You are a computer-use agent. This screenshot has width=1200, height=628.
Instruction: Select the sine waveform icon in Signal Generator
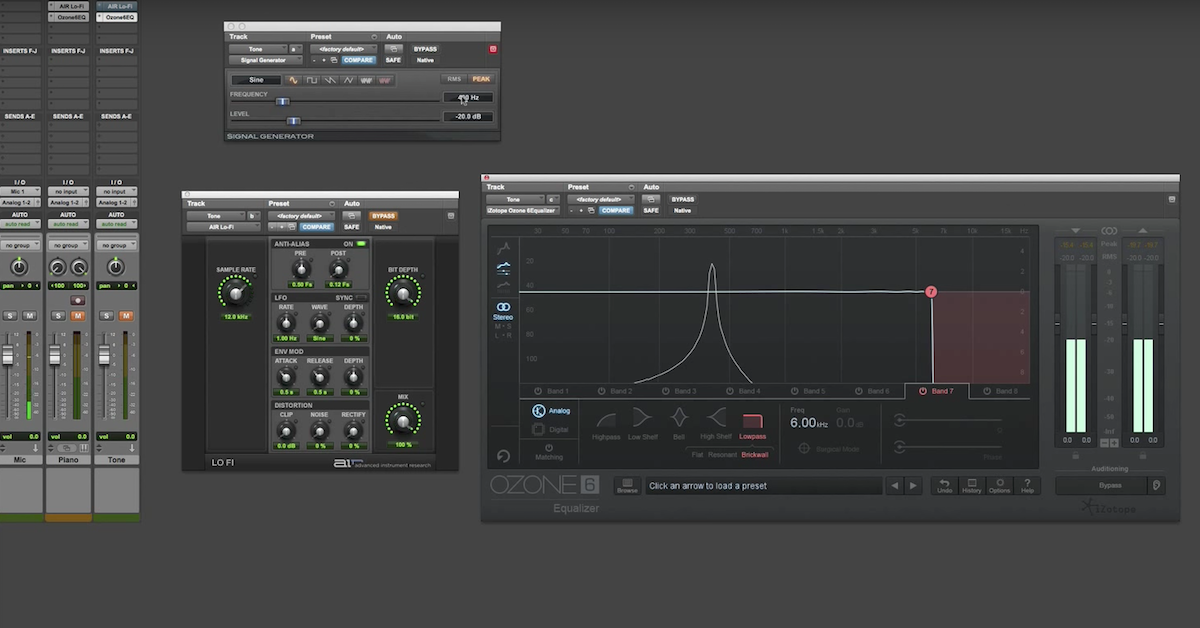[293, 80]
